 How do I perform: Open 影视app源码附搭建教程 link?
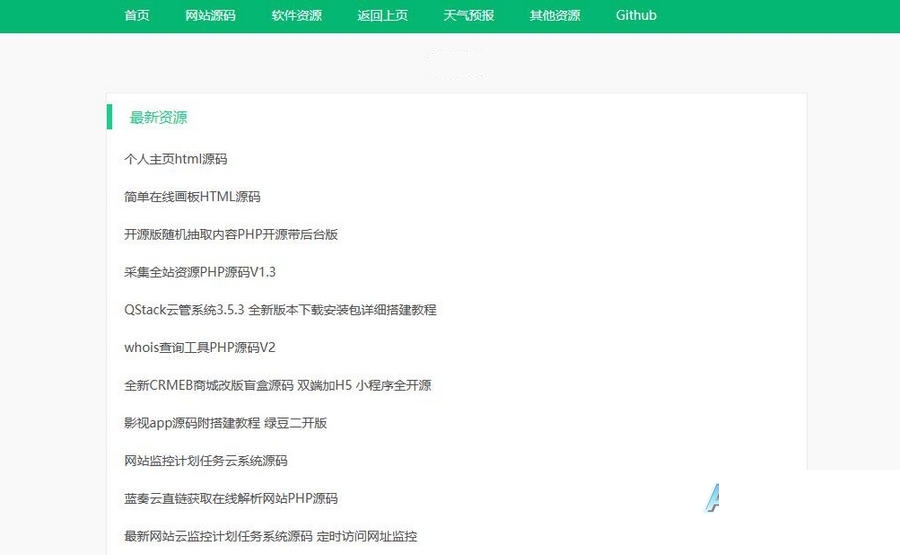tap(226, 423)
